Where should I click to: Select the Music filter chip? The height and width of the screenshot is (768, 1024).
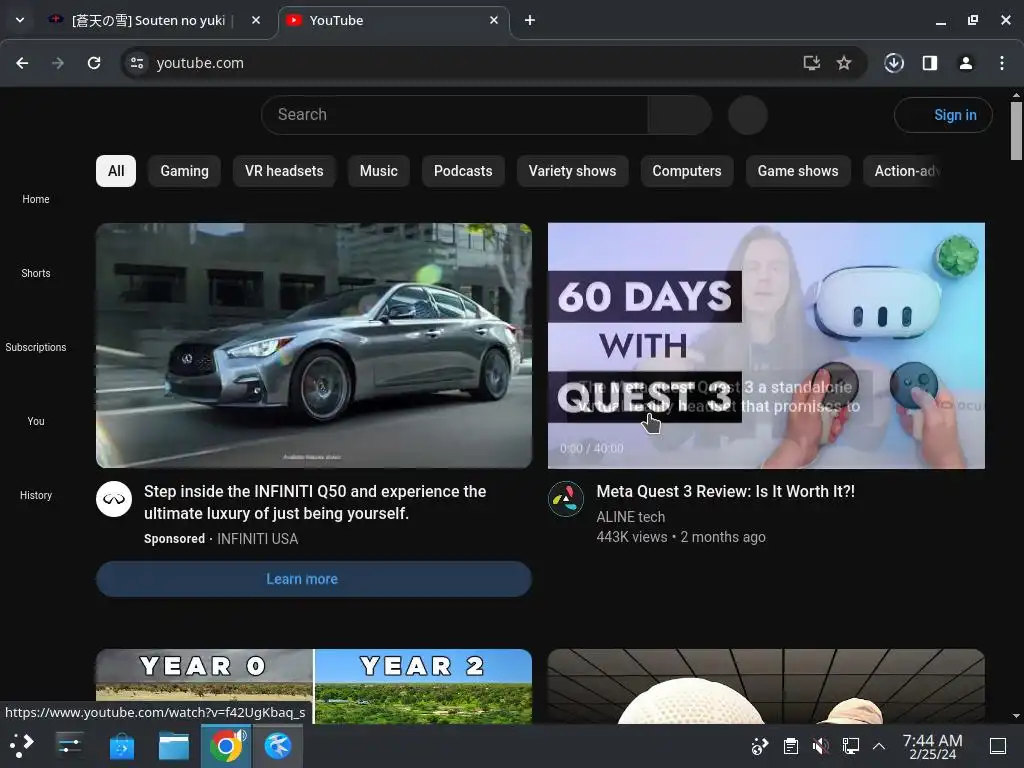379,171
